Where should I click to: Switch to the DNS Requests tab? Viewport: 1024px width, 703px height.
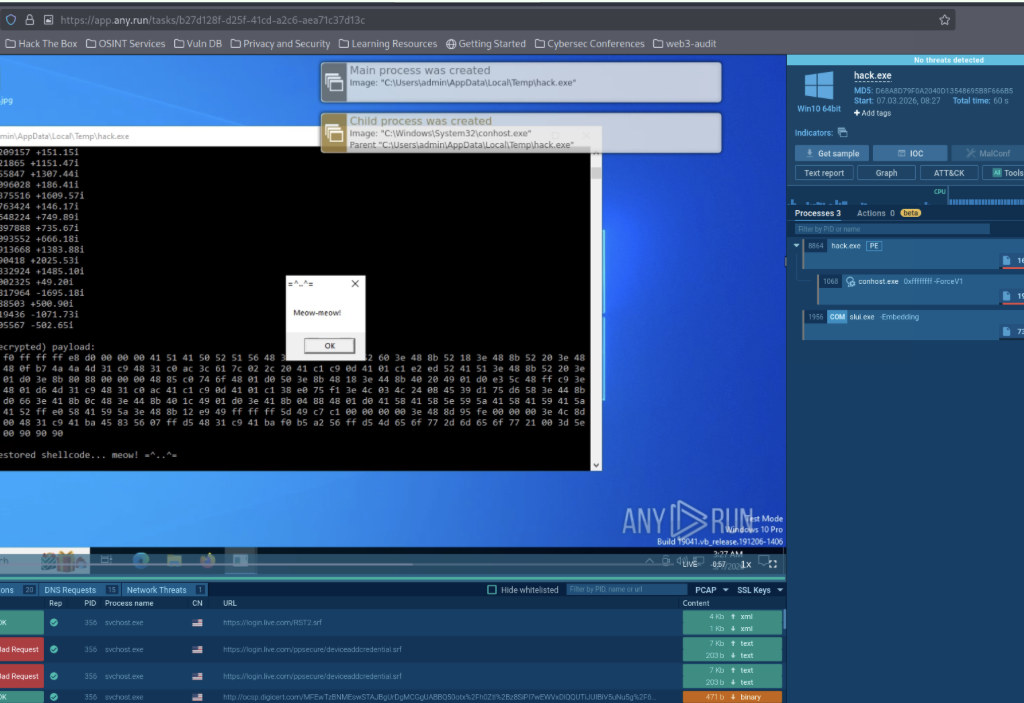[70, 590]
